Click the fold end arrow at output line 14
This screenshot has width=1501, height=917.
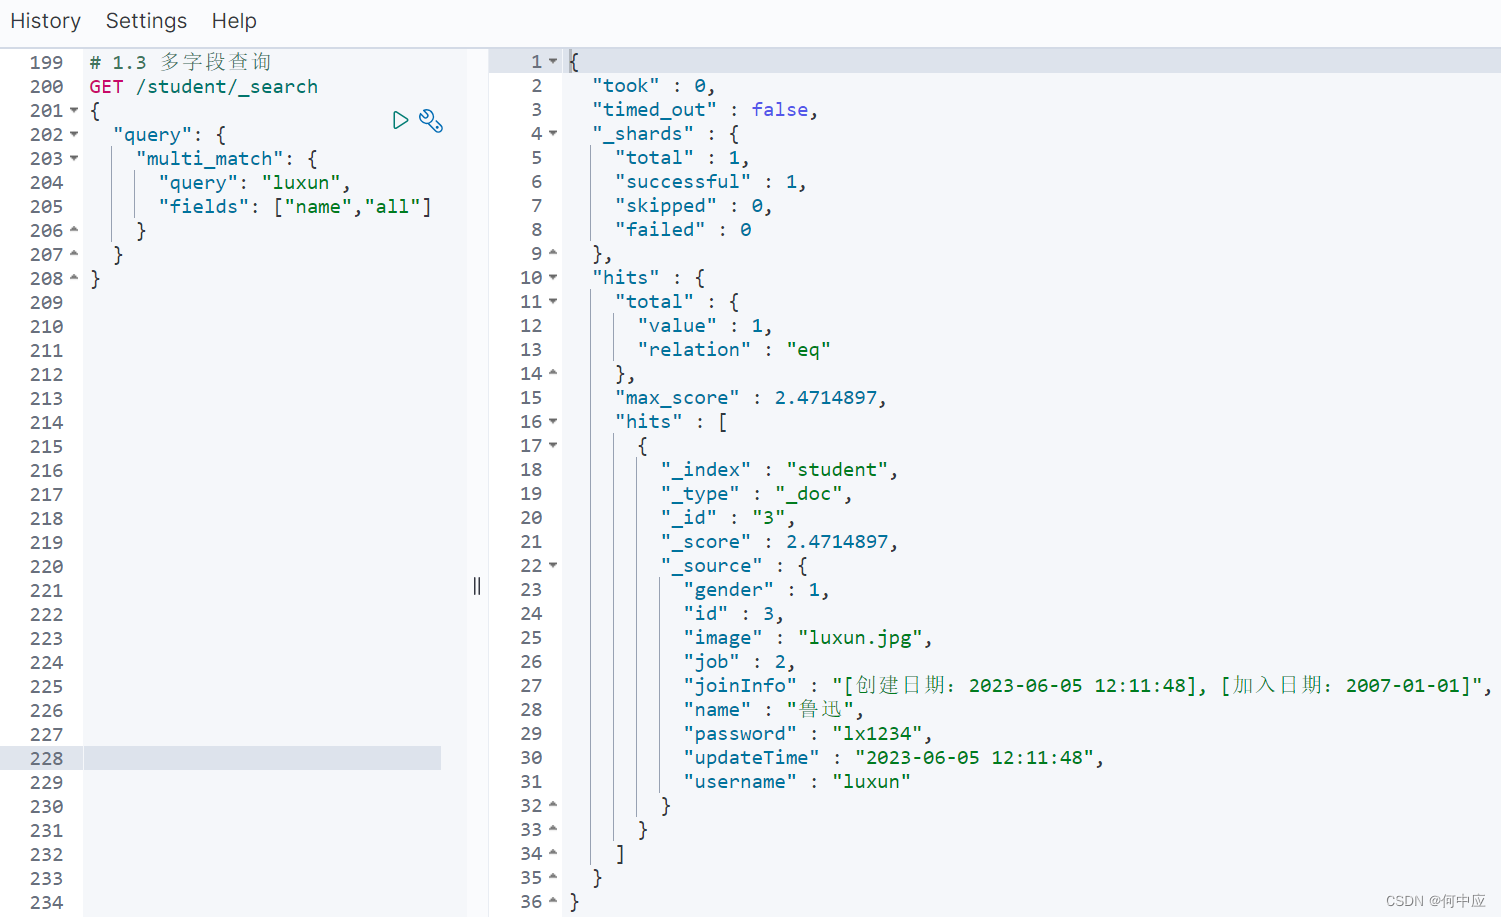pyautogui.click(x=553, y=373)
